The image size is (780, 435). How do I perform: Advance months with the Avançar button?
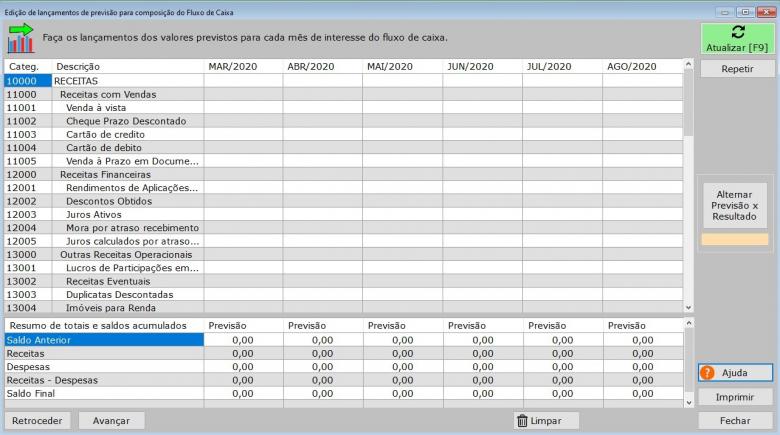point(111,421)
